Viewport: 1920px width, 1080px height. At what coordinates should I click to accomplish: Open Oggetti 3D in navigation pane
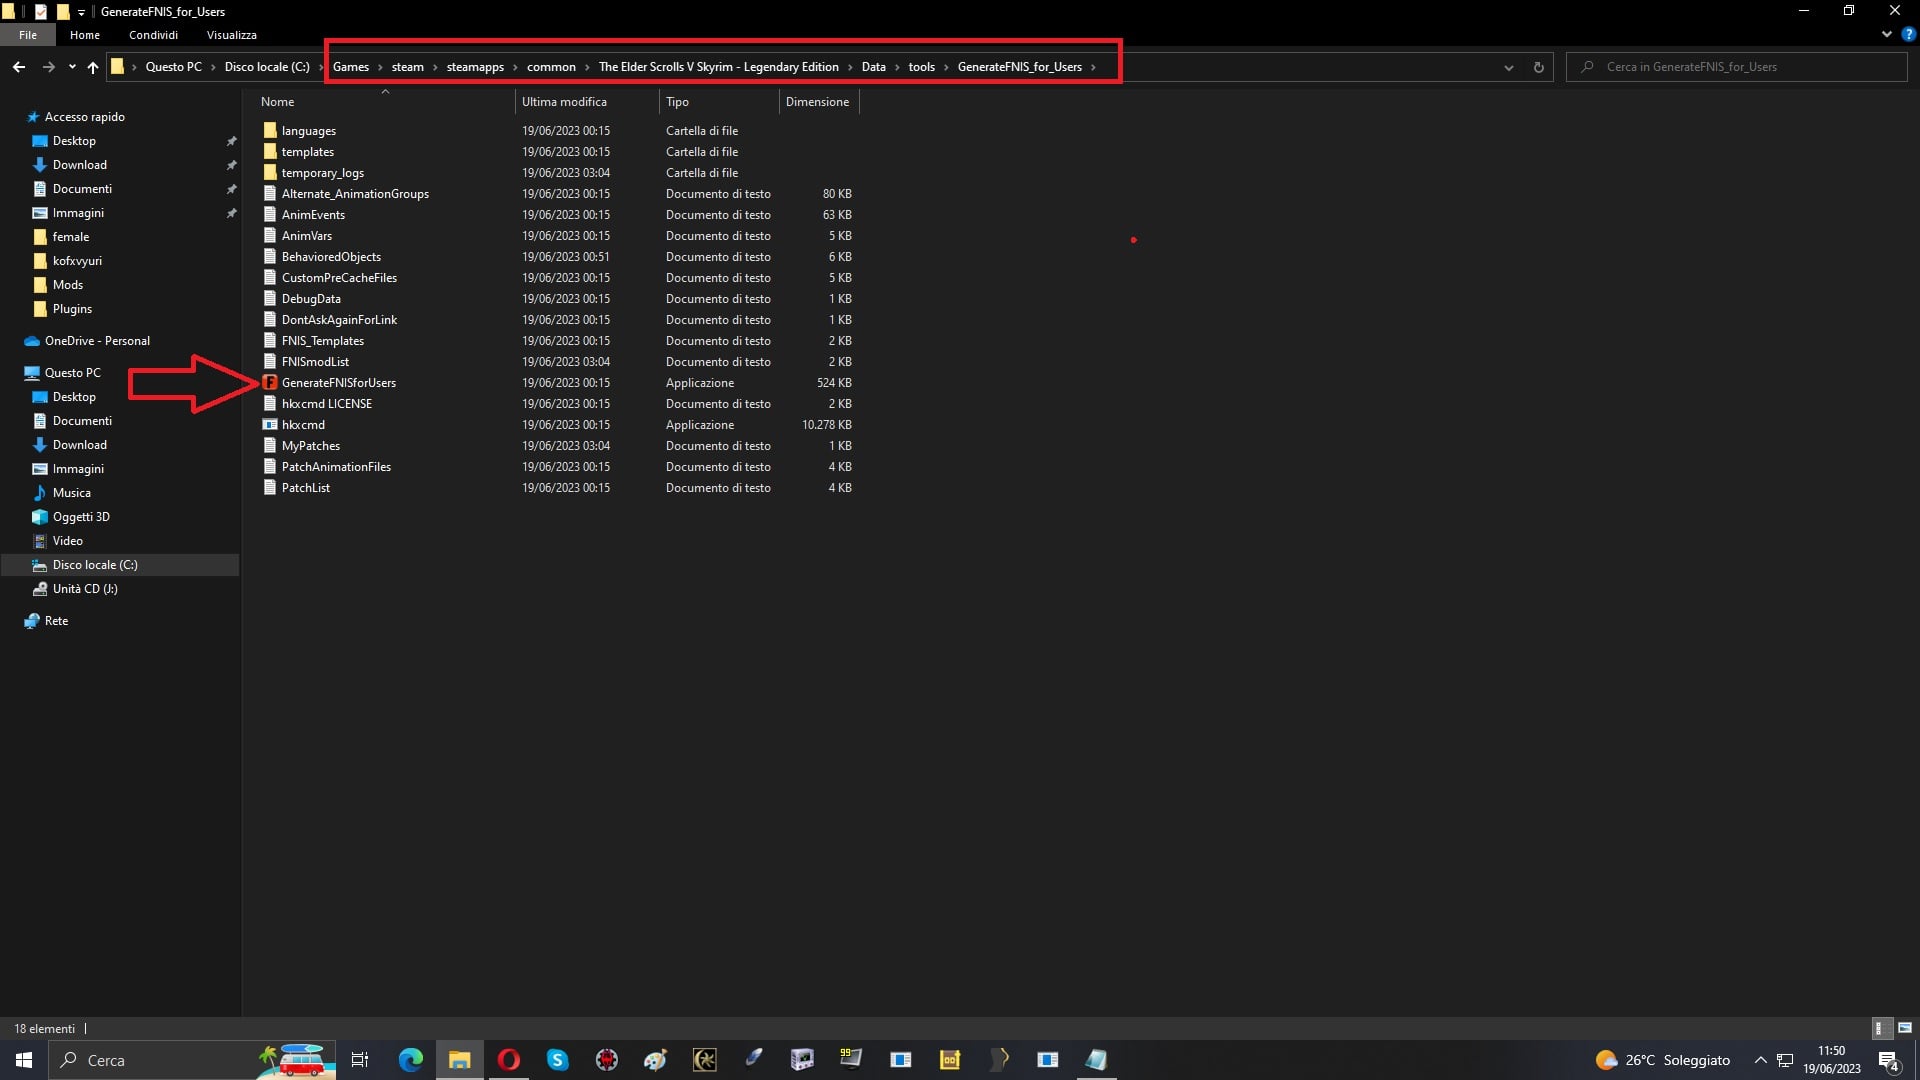81,517
